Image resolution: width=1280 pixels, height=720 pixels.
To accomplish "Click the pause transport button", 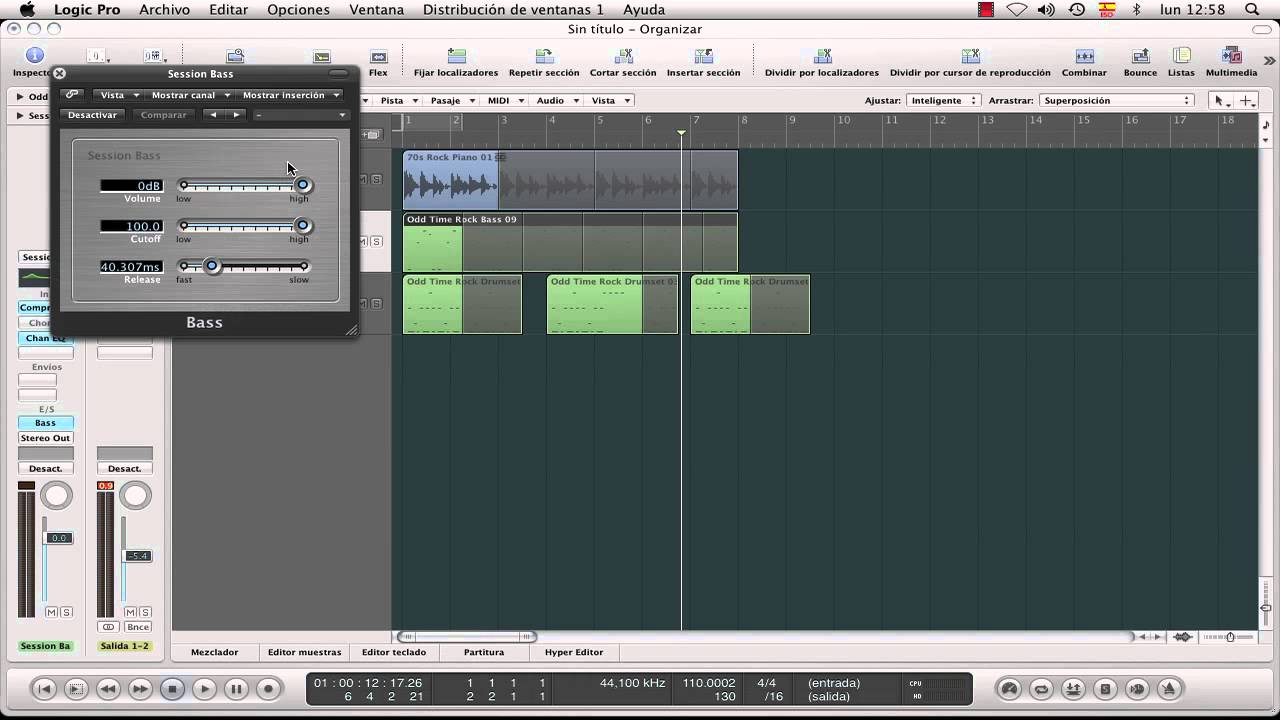I will click(236, 689).
